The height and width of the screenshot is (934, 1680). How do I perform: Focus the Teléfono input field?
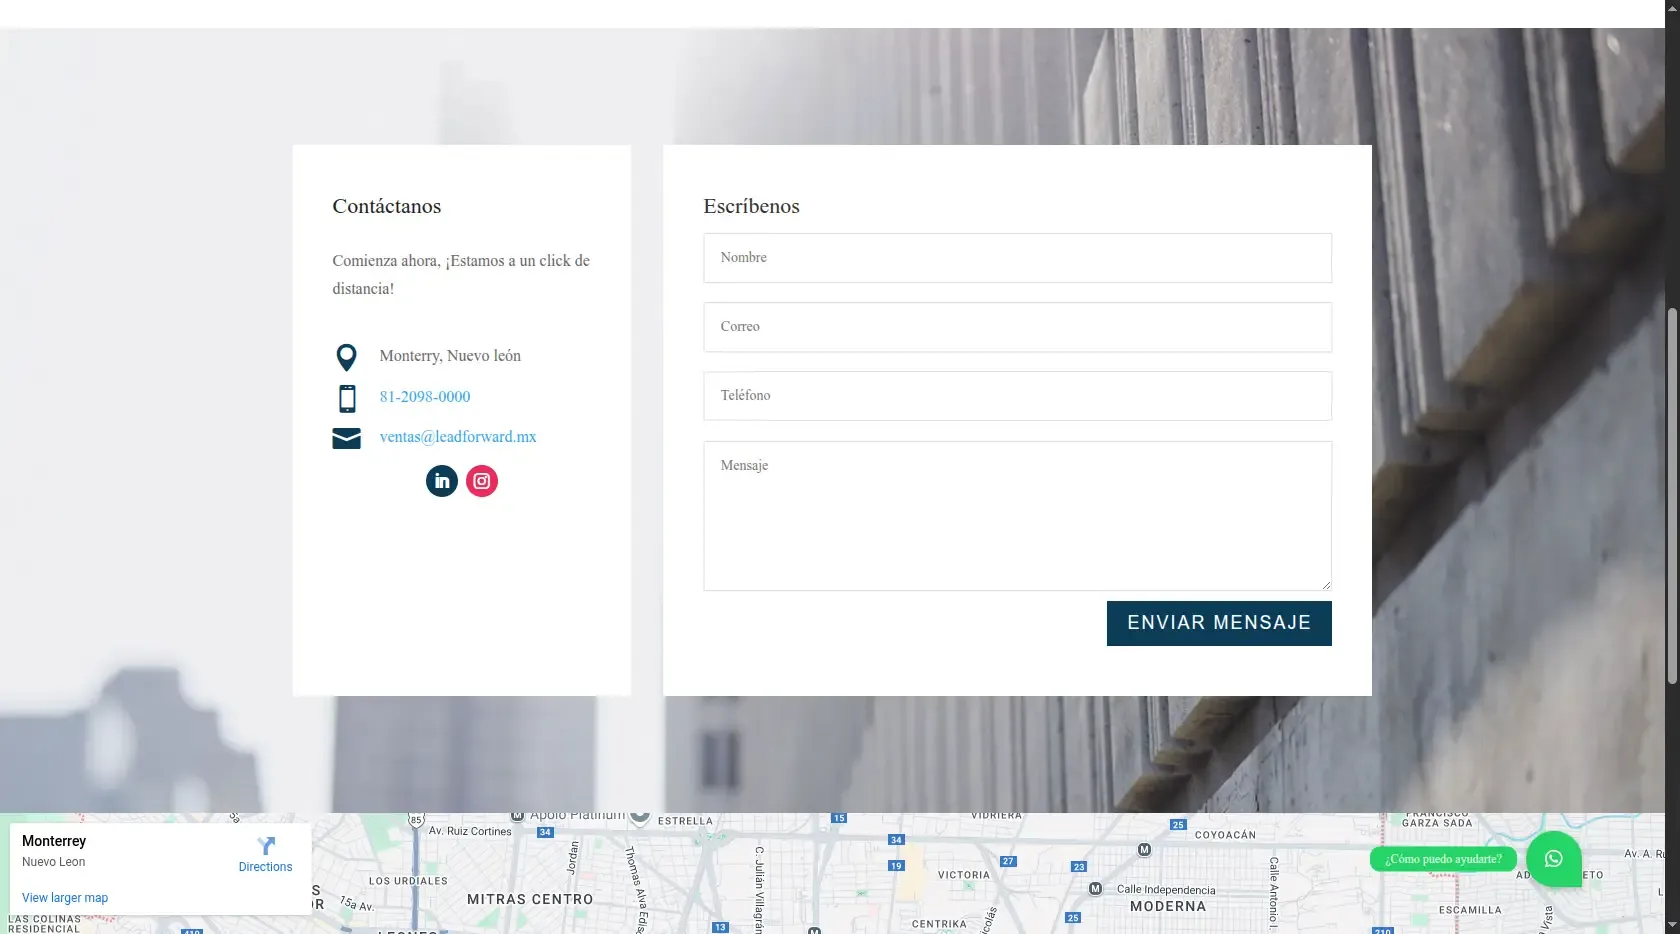click(1017, 396)
